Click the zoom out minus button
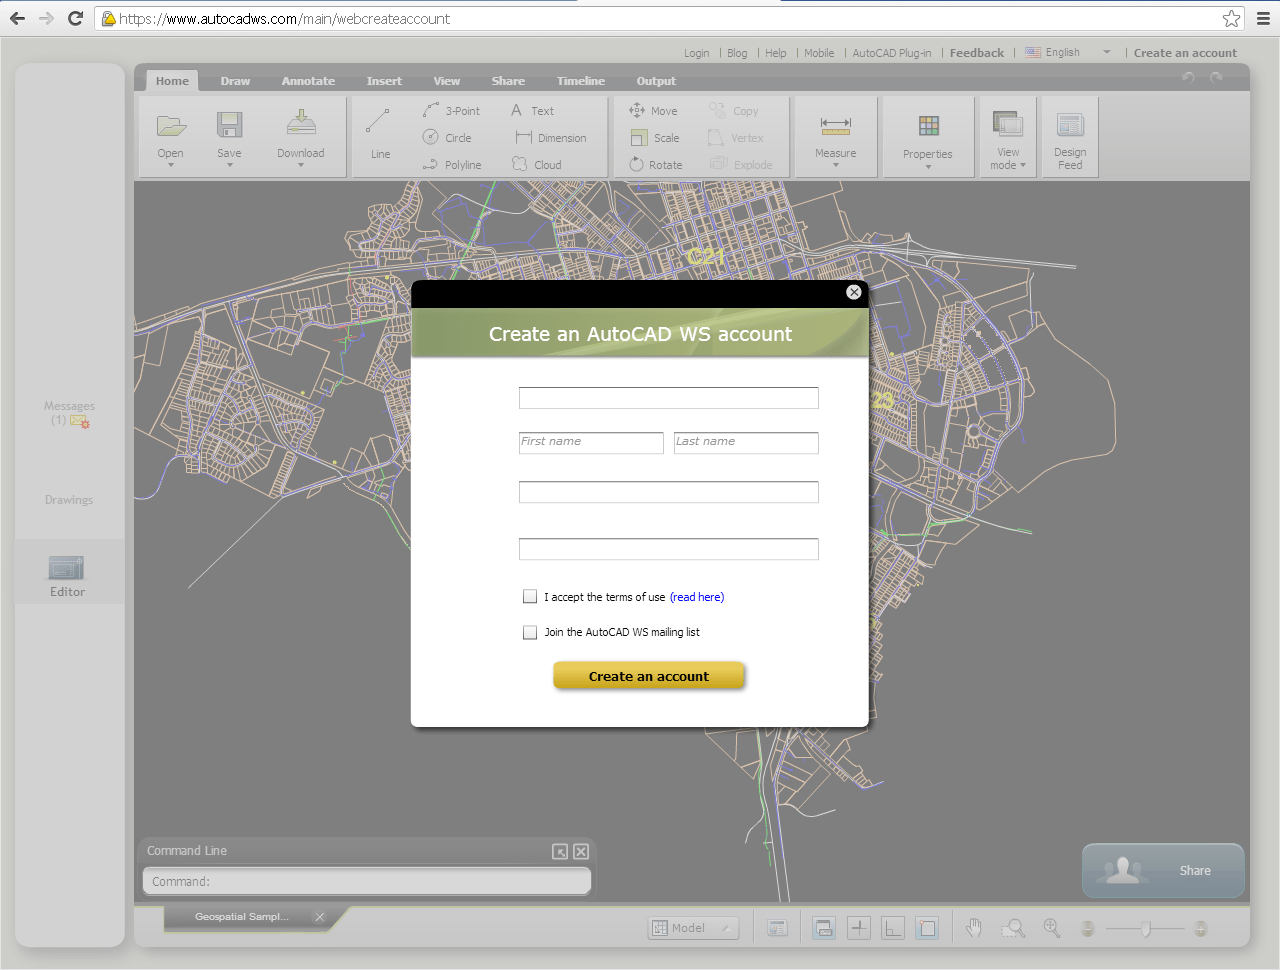 tap(1088, 929)
